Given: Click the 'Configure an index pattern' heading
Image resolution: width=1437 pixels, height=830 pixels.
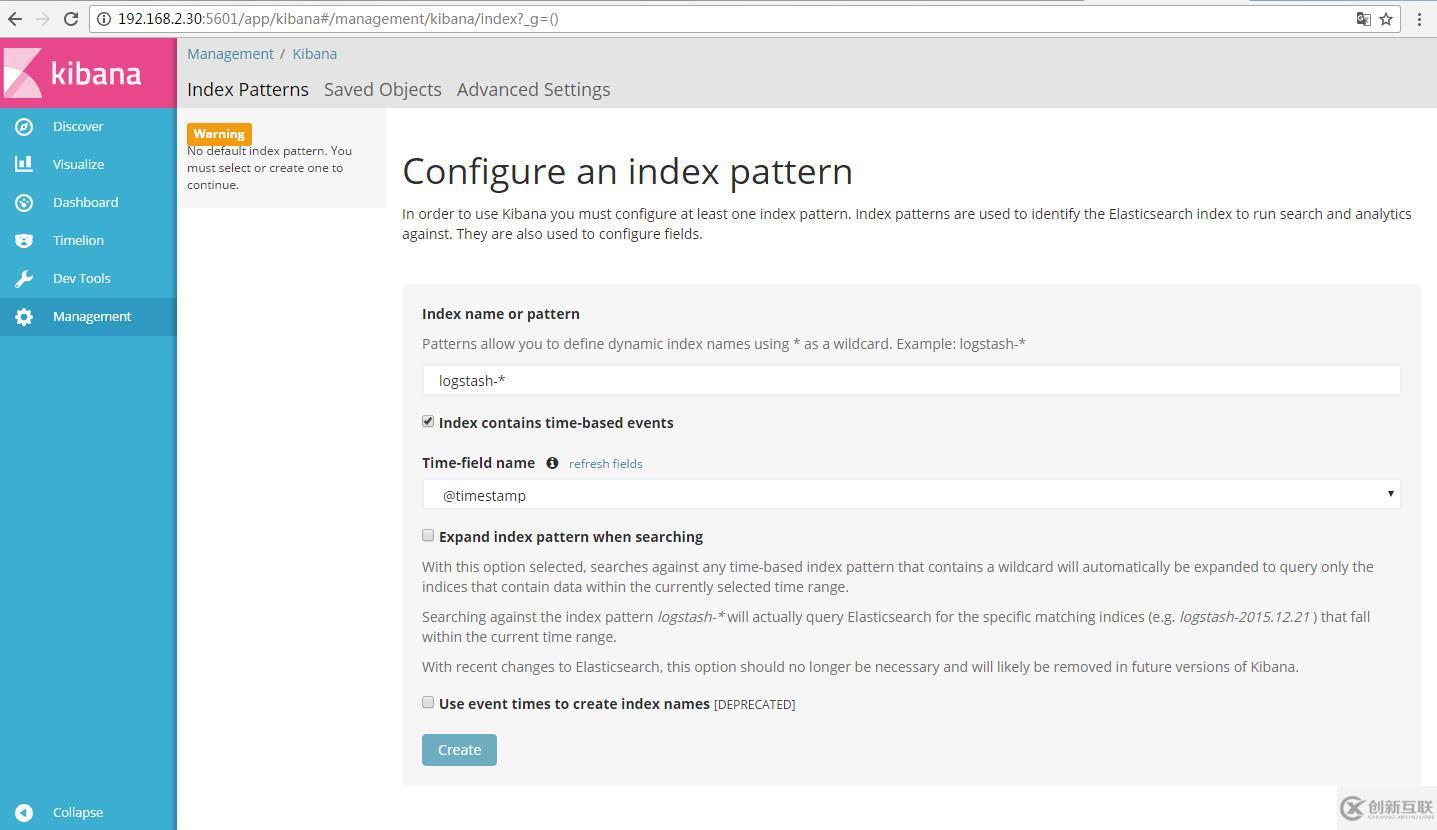Looking at the screenshot, I should pos(627,171).
